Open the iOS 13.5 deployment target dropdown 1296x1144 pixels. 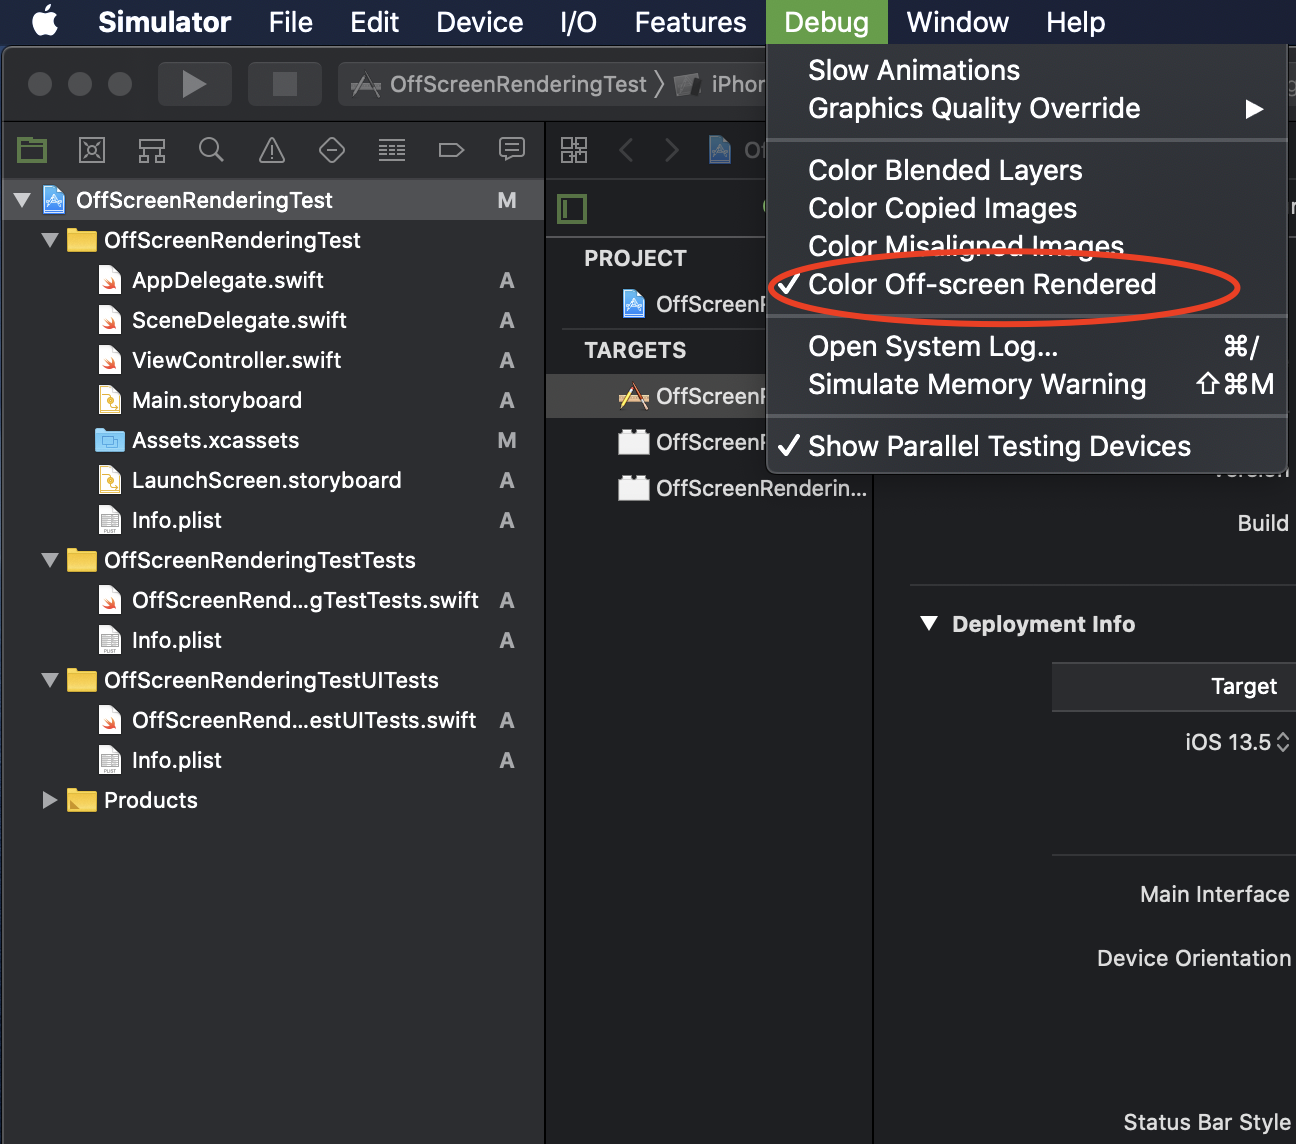(x=1237, y=742)
